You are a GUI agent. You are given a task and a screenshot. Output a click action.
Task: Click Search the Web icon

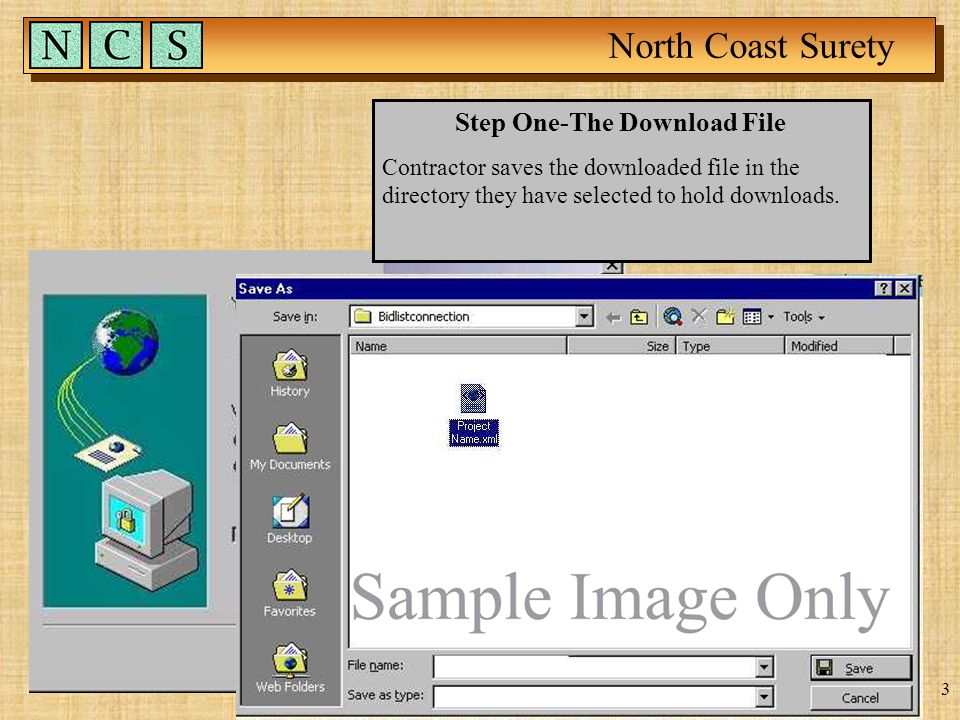[x=672, y=317]
